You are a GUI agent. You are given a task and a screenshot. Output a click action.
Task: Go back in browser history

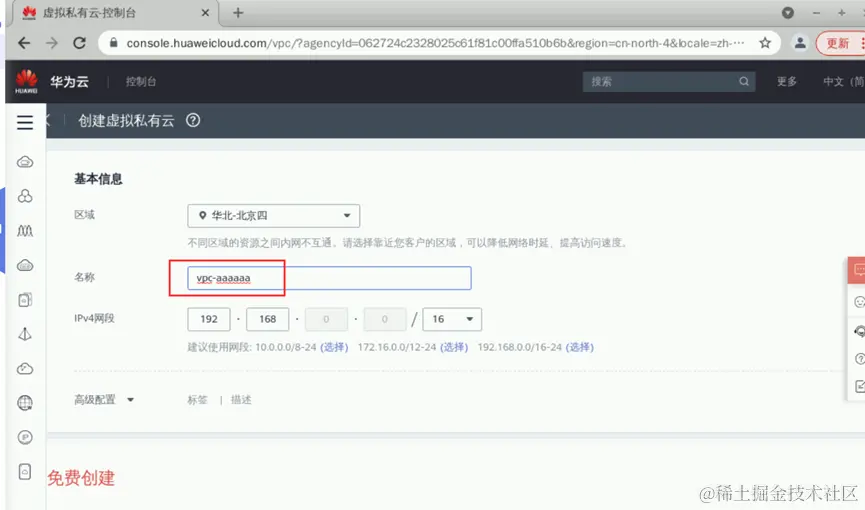coord(24,43)
